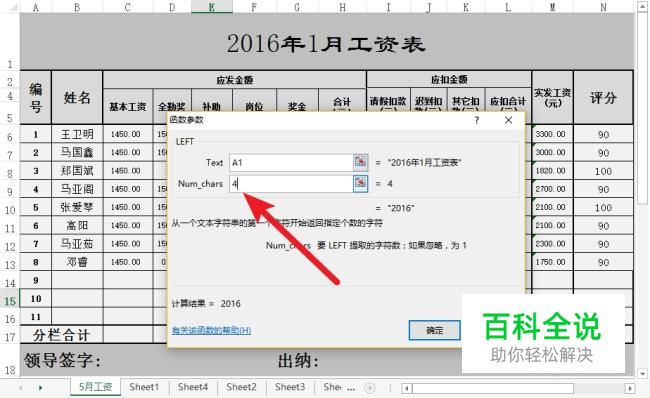Select row 18 header

pos(10,361)
